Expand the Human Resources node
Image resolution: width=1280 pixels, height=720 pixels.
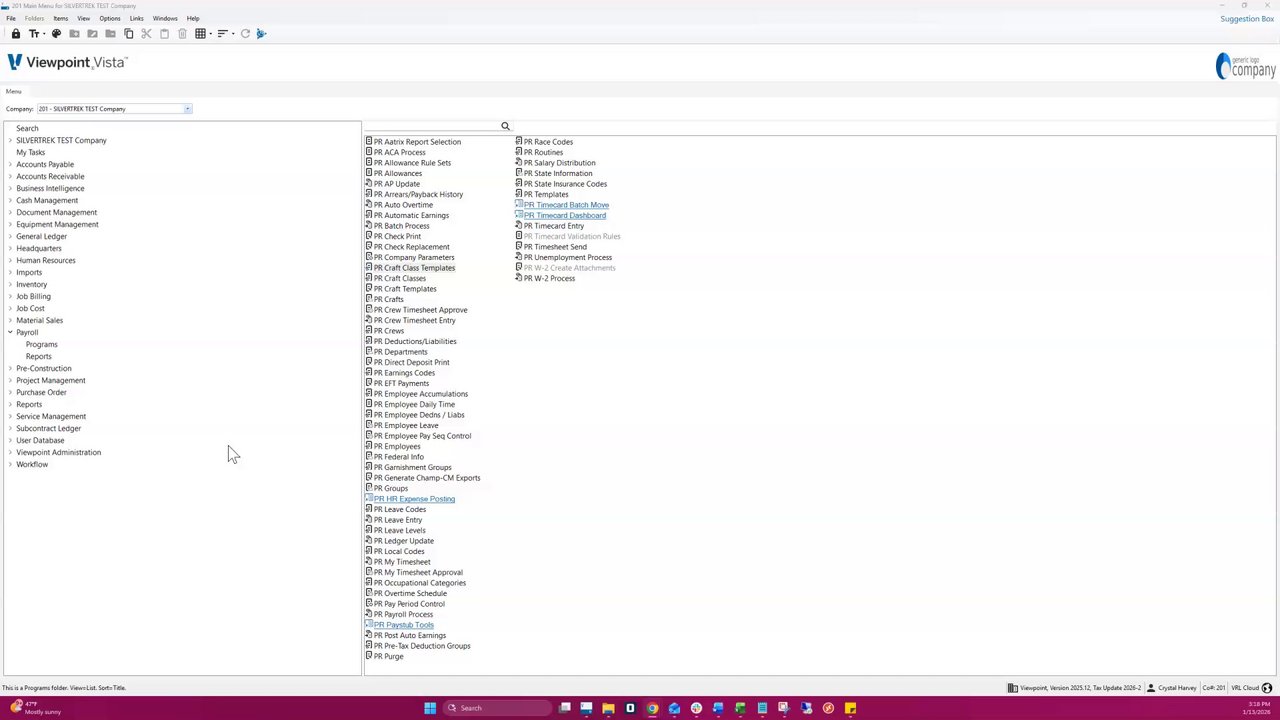coord(10,260)
